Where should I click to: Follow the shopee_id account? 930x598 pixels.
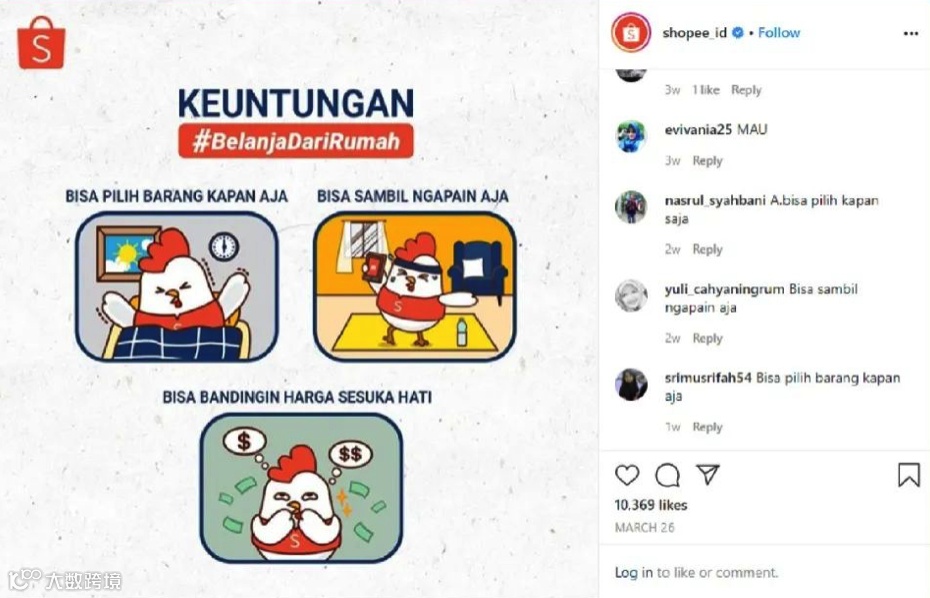click(779, 33)
